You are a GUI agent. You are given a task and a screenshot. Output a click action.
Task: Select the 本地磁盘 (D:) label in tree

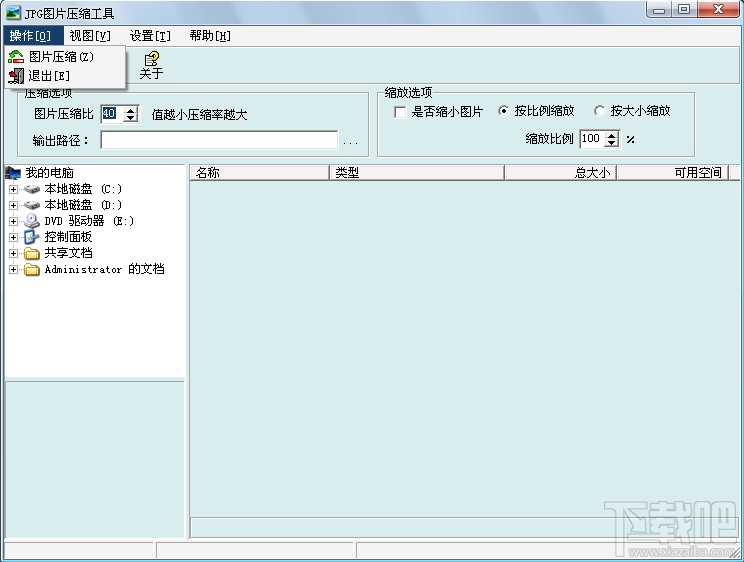pos(83,205)
